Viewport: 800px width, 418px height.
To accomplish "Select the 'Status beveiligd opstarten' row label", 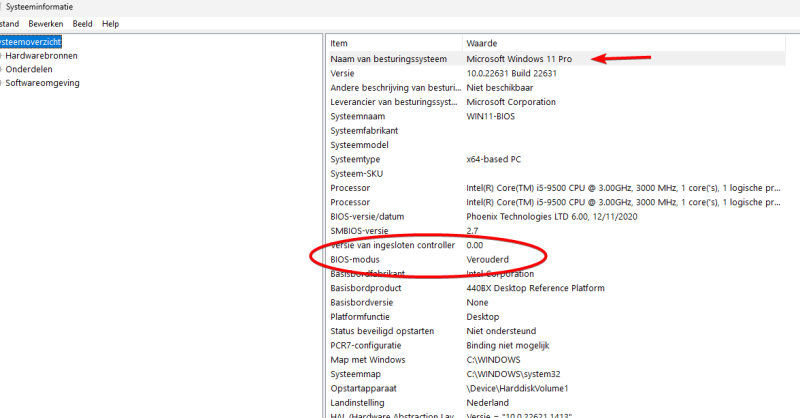I will 382,331.
